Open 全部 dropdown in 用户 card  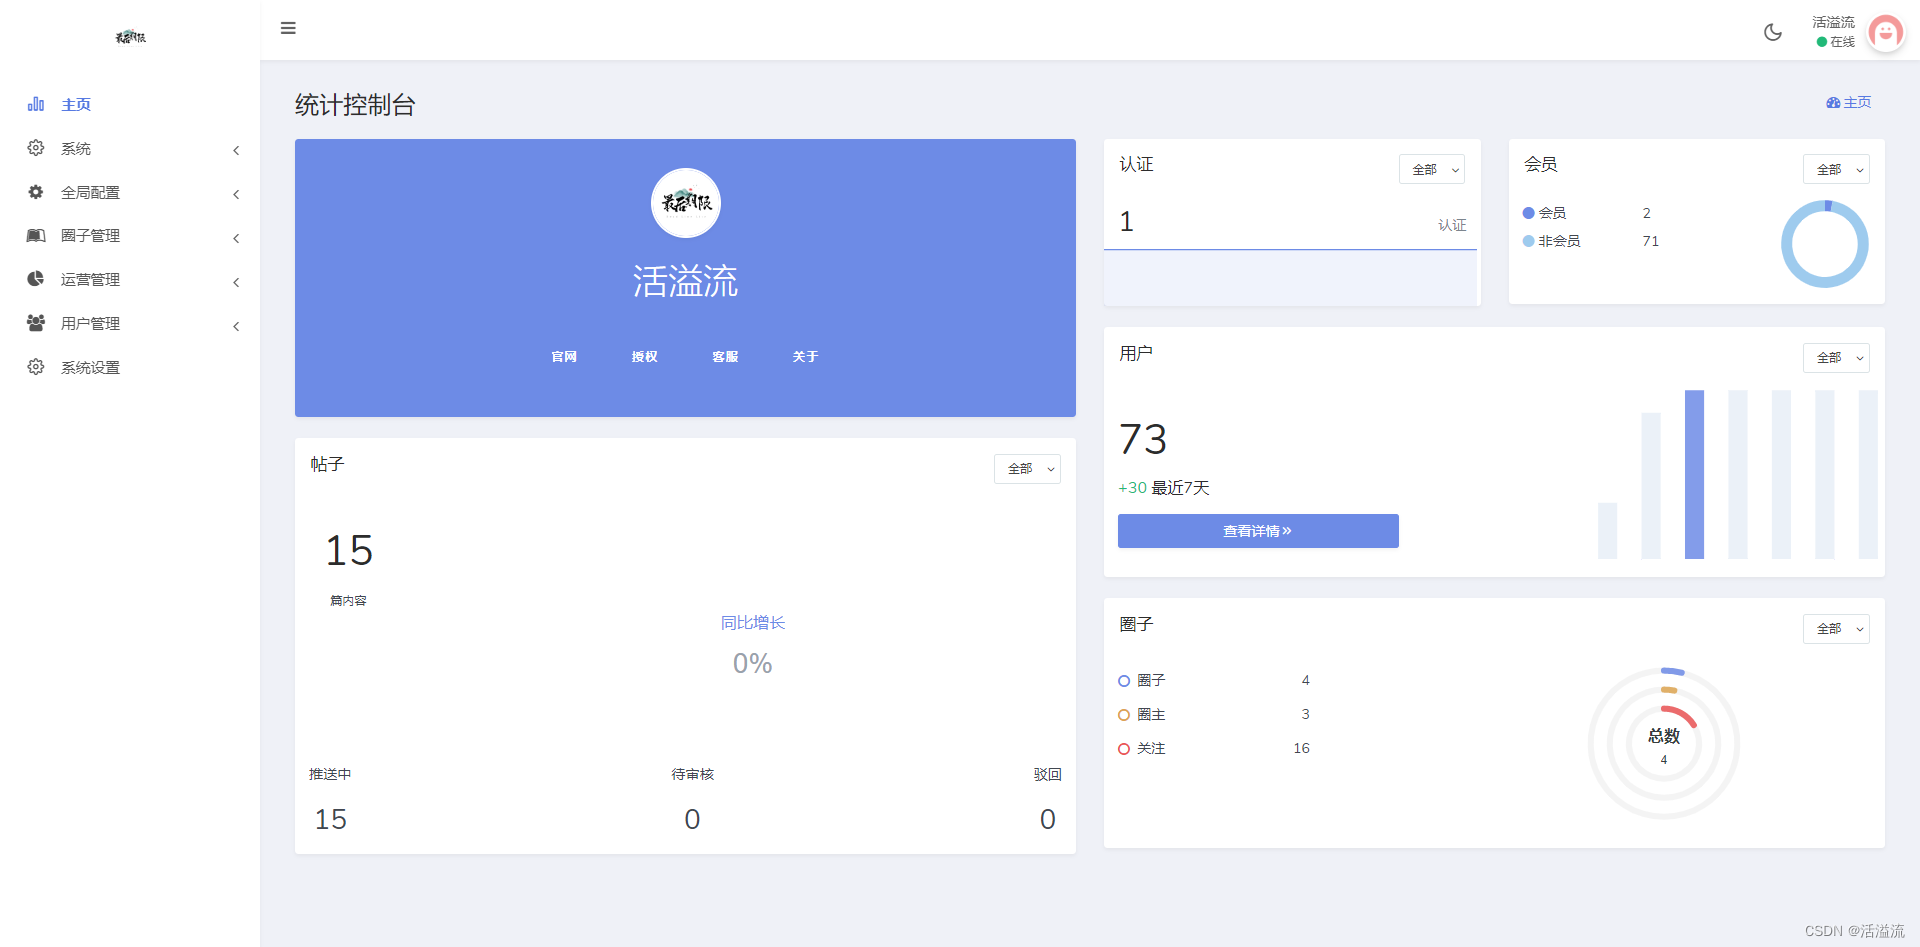point(1836,357)
